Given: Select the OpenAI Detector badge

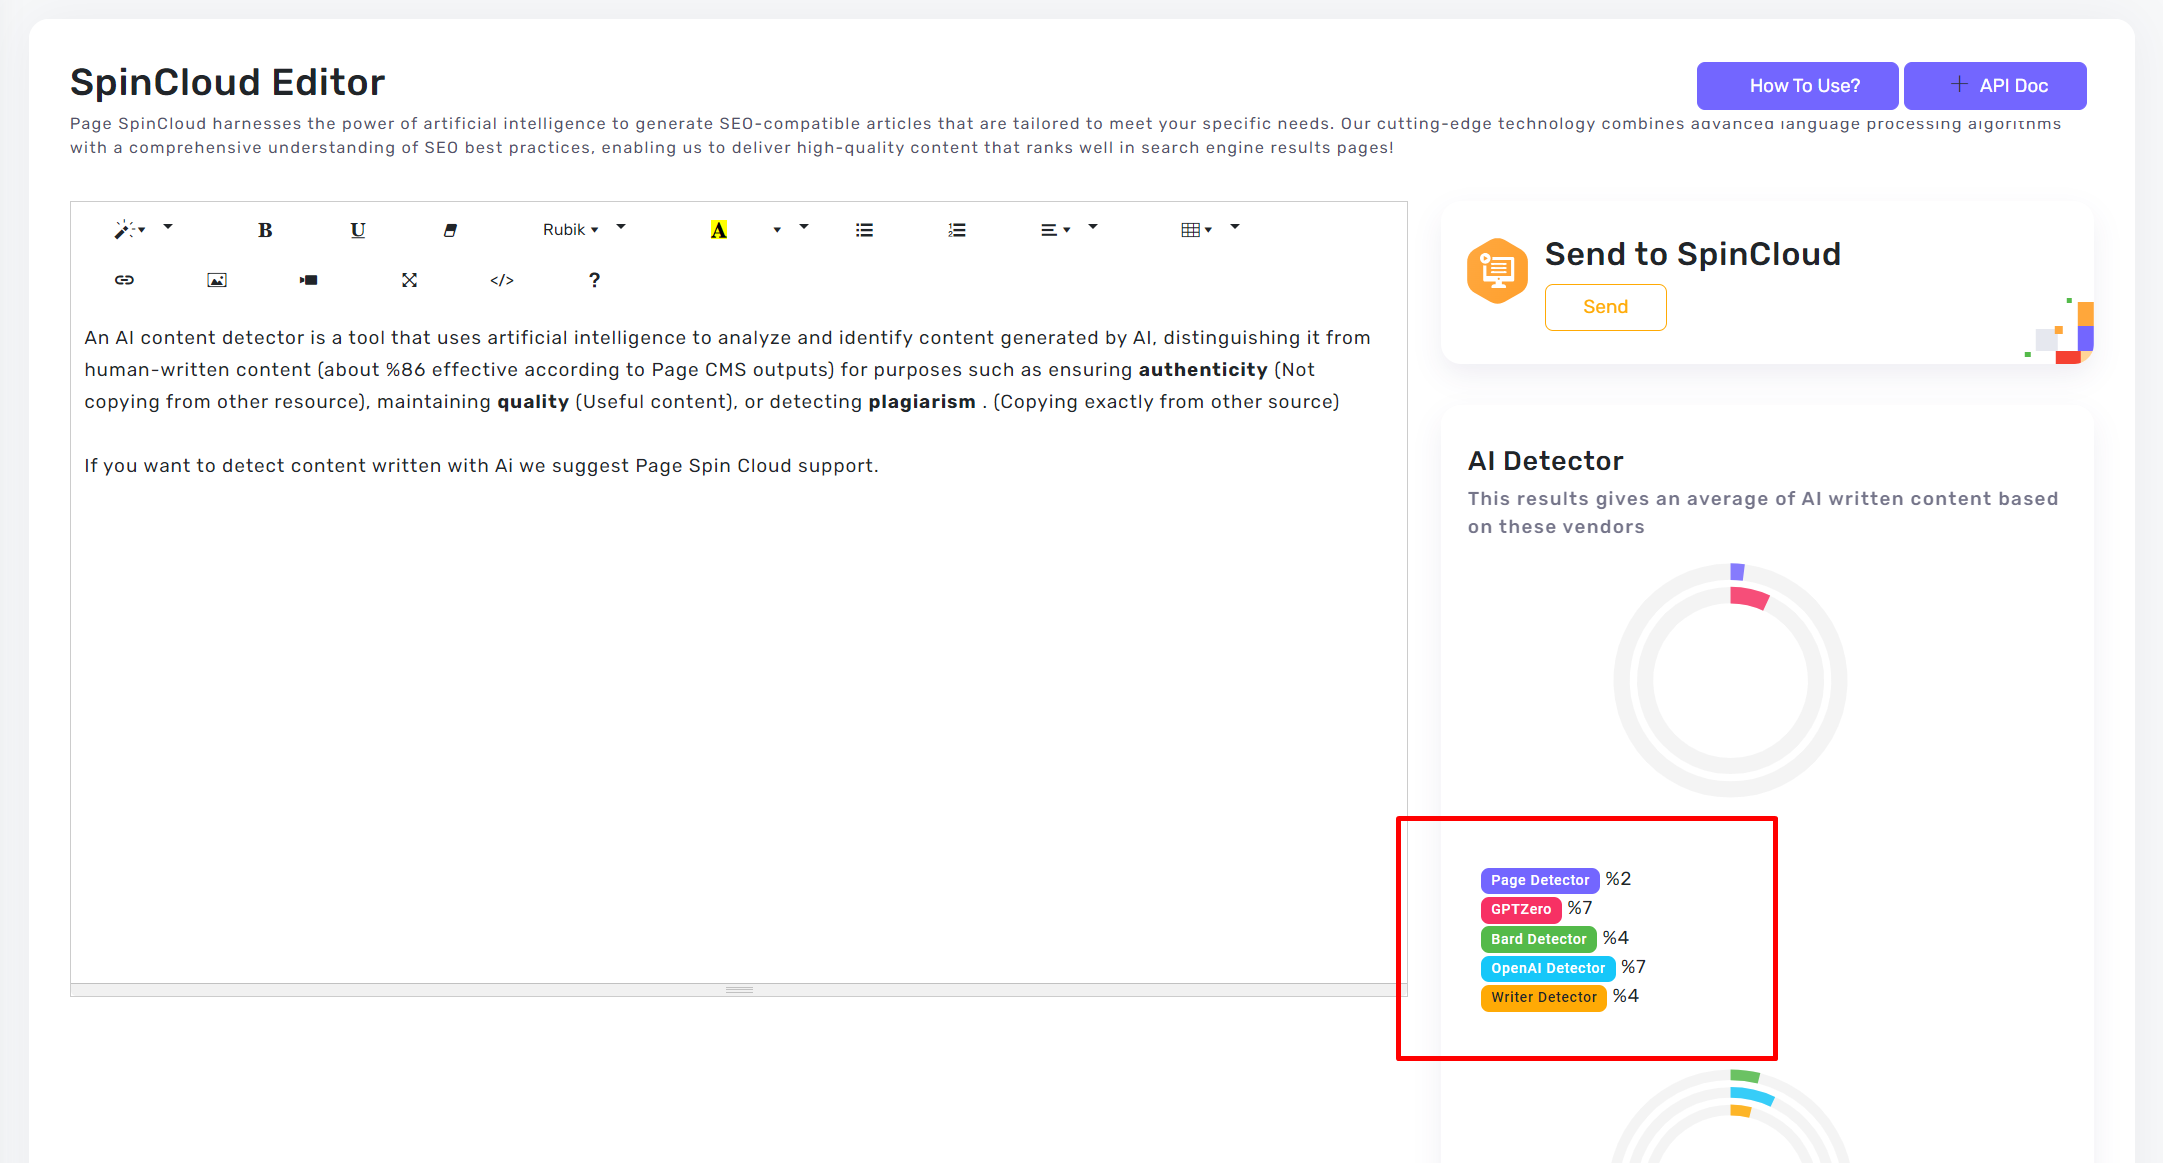Looking at the screenshot, I should pos(1548,968).
